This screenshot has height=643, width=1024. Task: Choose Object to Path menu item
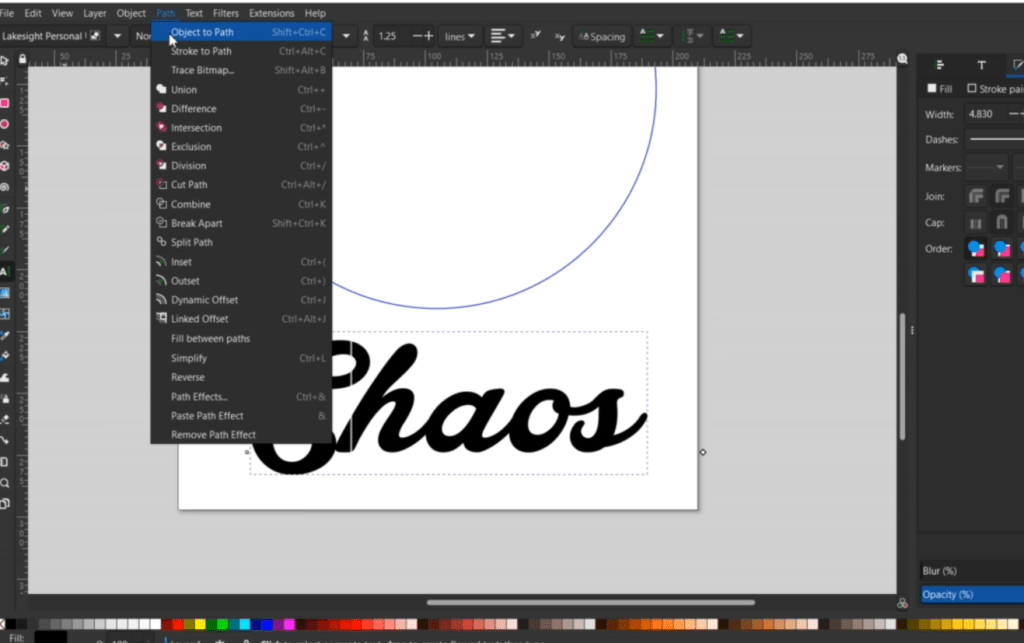202,32
